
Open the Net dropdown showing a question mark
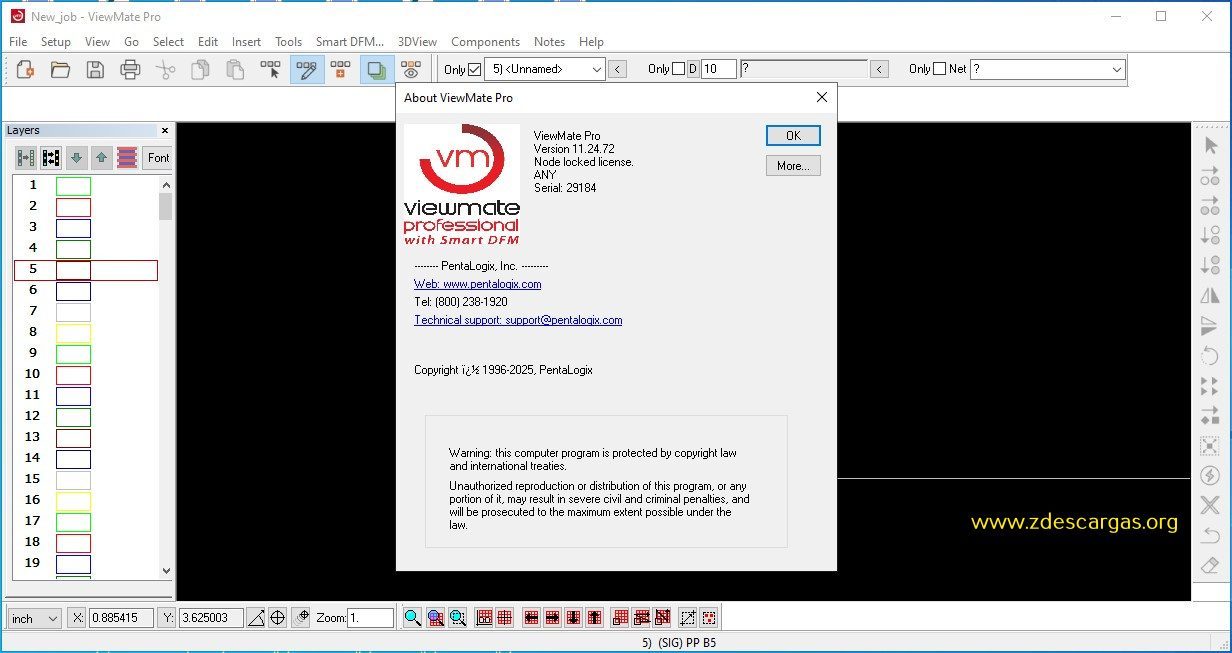click(1047, 69)
